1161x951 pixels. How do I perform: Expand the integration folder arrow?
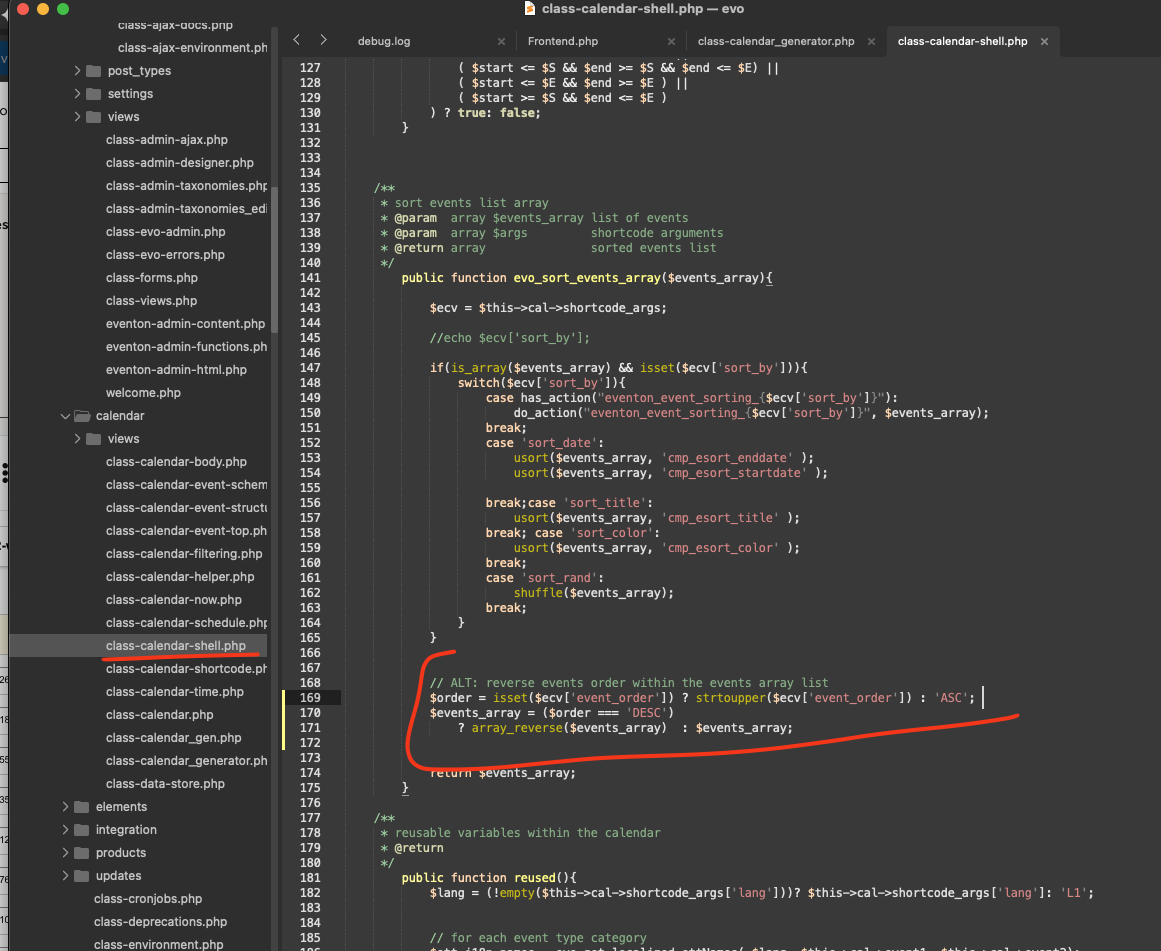pos(66,830)
